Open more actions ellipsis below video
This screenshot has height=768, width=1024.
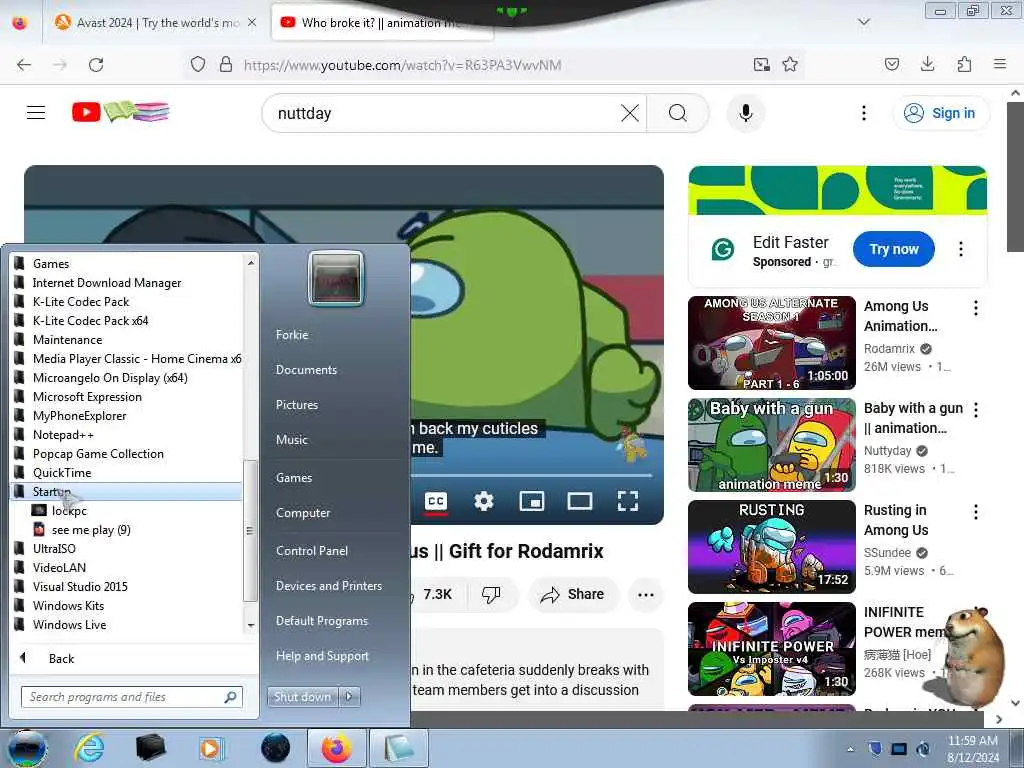pos(646,594)
